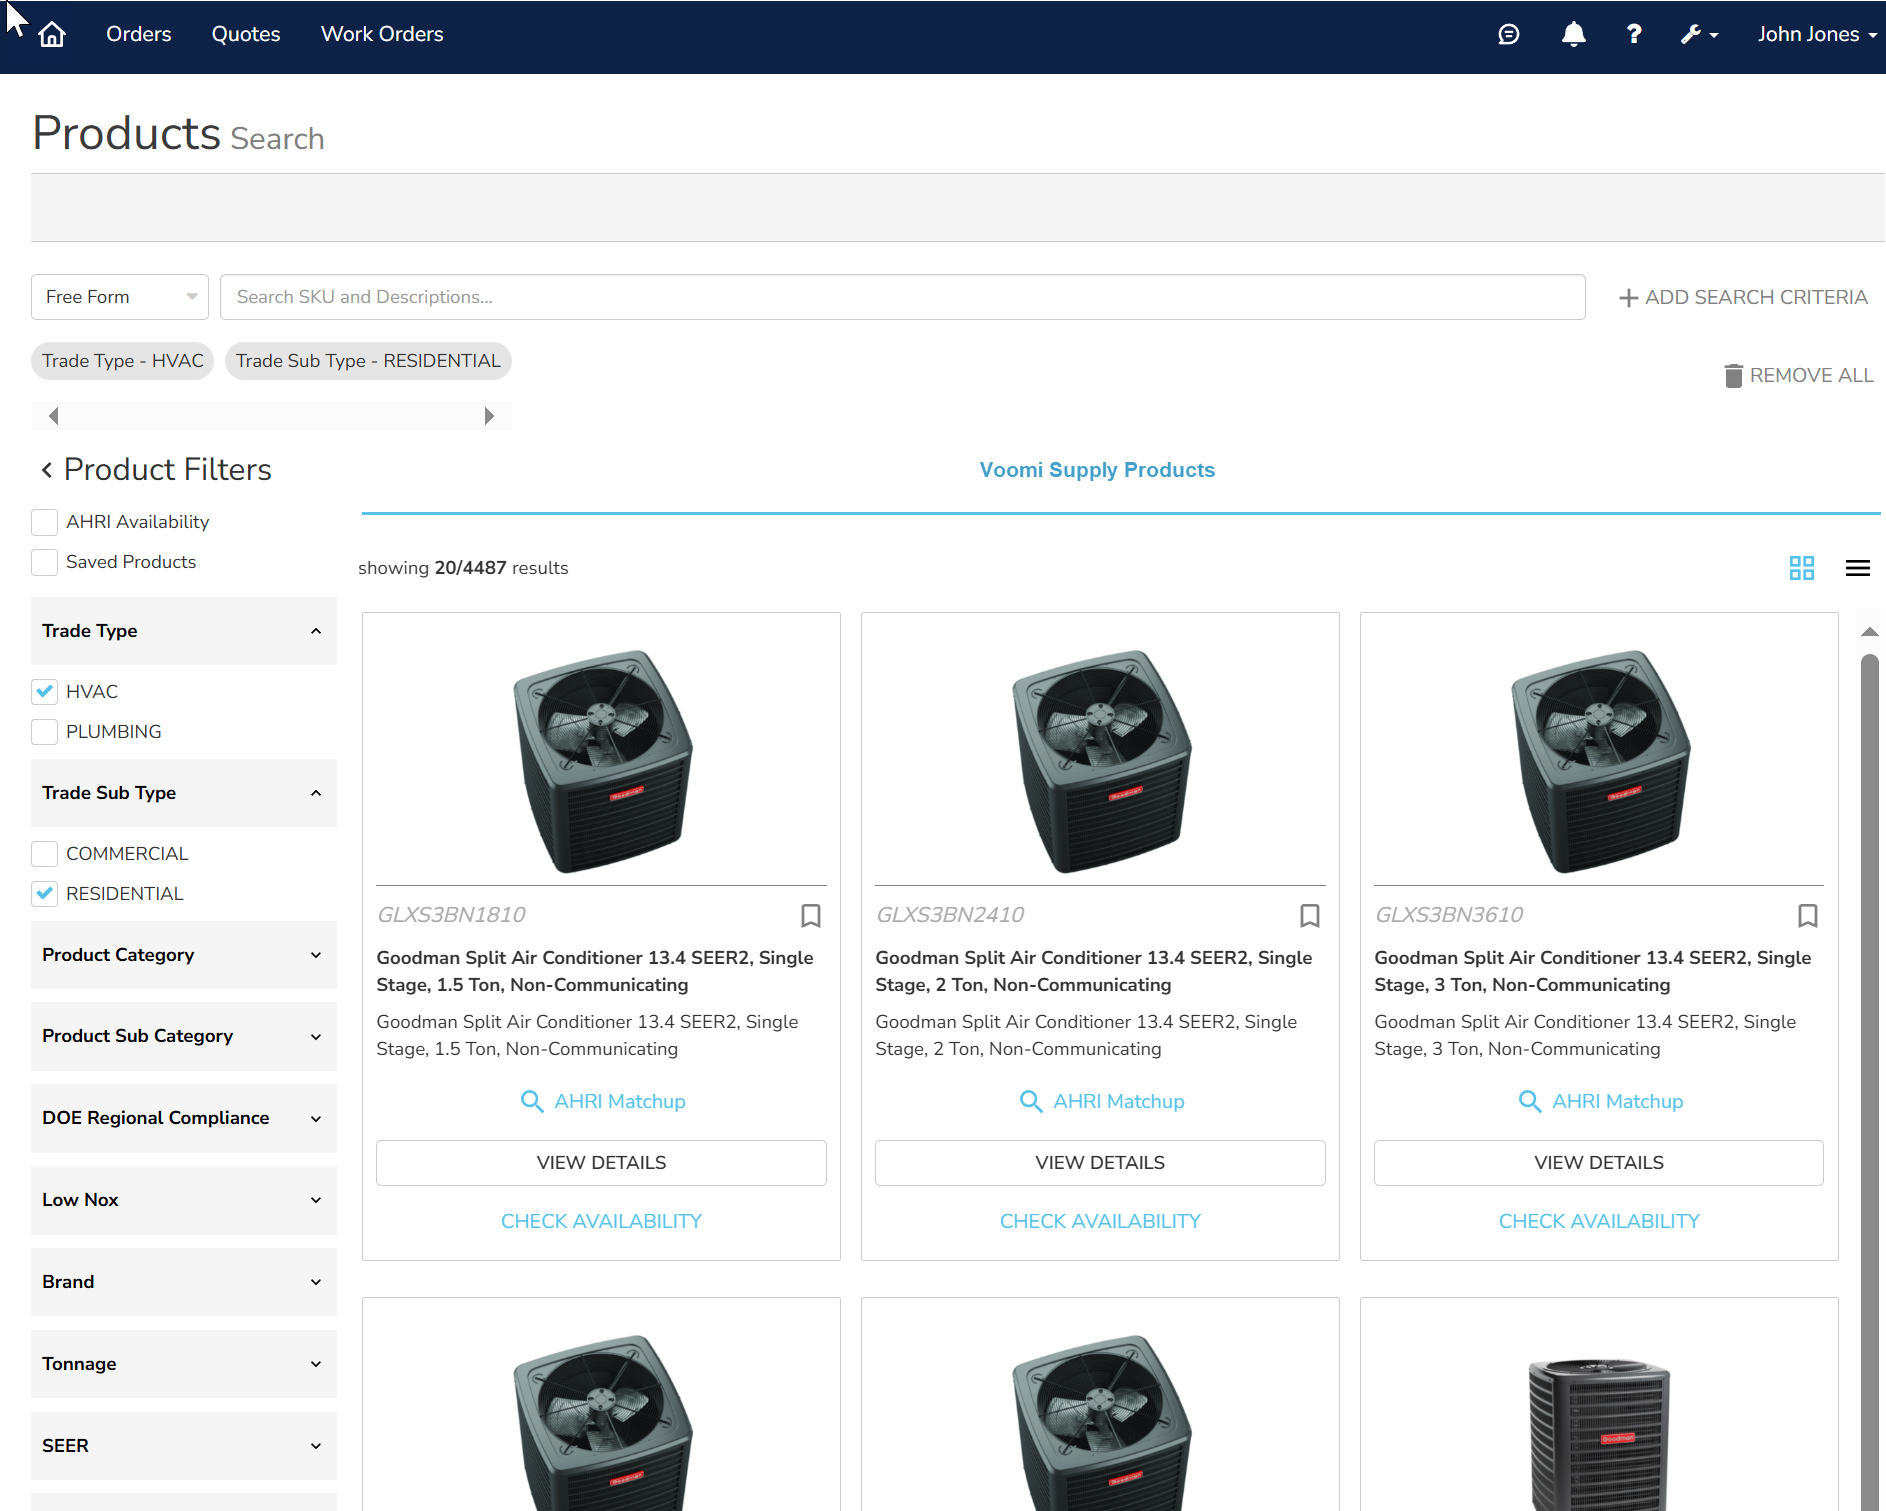This screenshot has height=1511, width=1886.
Task: Switch to grid view layout
Action: (1802, 568)
